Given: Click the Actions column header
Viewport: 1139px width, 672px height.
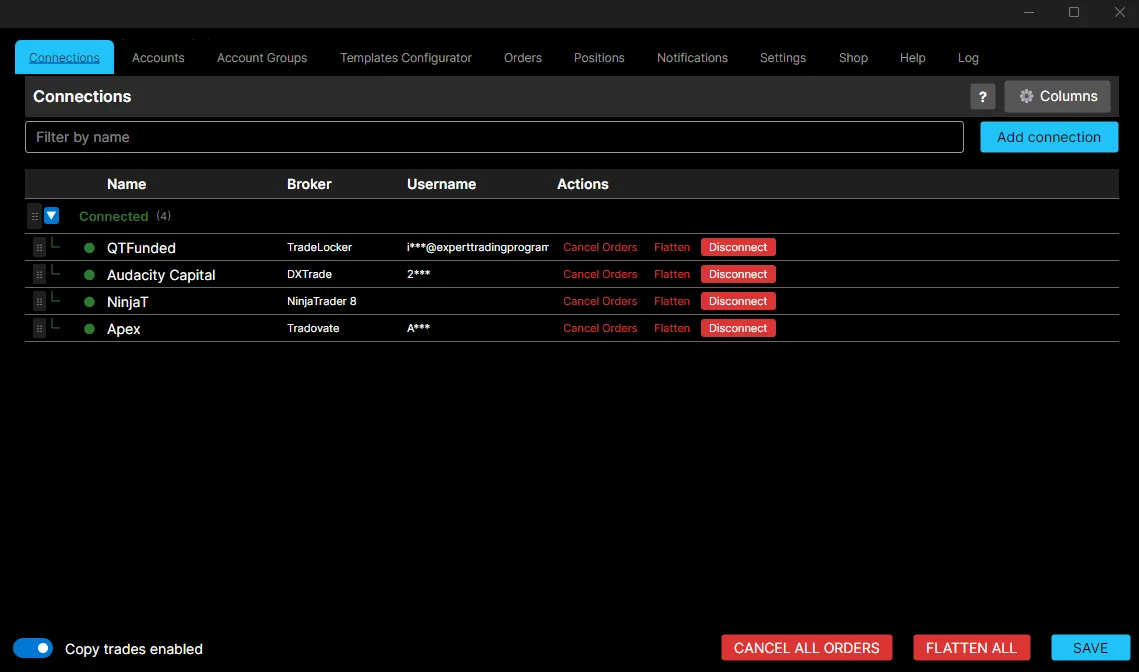Looking at the screenshot, I should click(583, 184).
